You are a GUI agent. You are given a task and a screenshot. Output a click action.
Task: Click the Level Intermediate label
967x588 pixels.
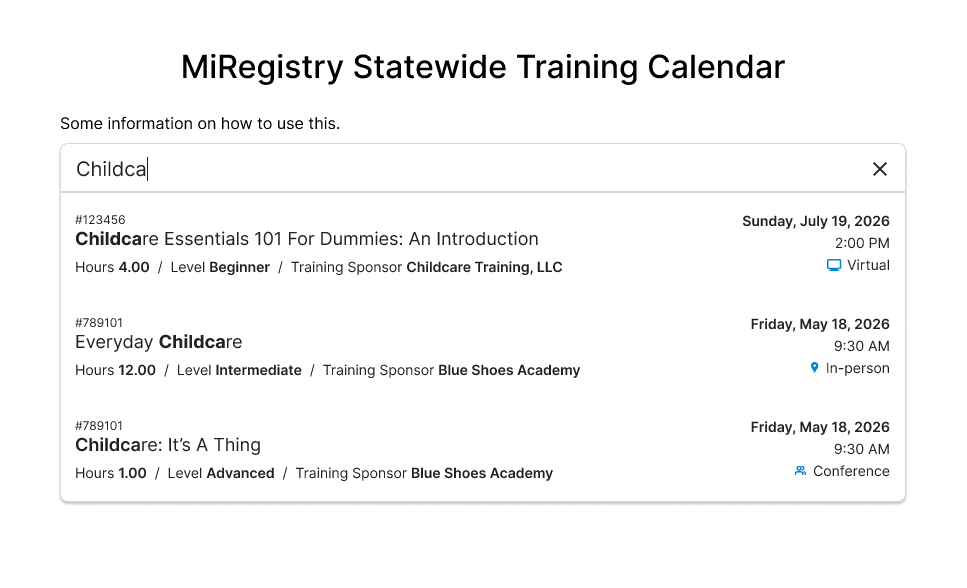(x=239, y=370)
